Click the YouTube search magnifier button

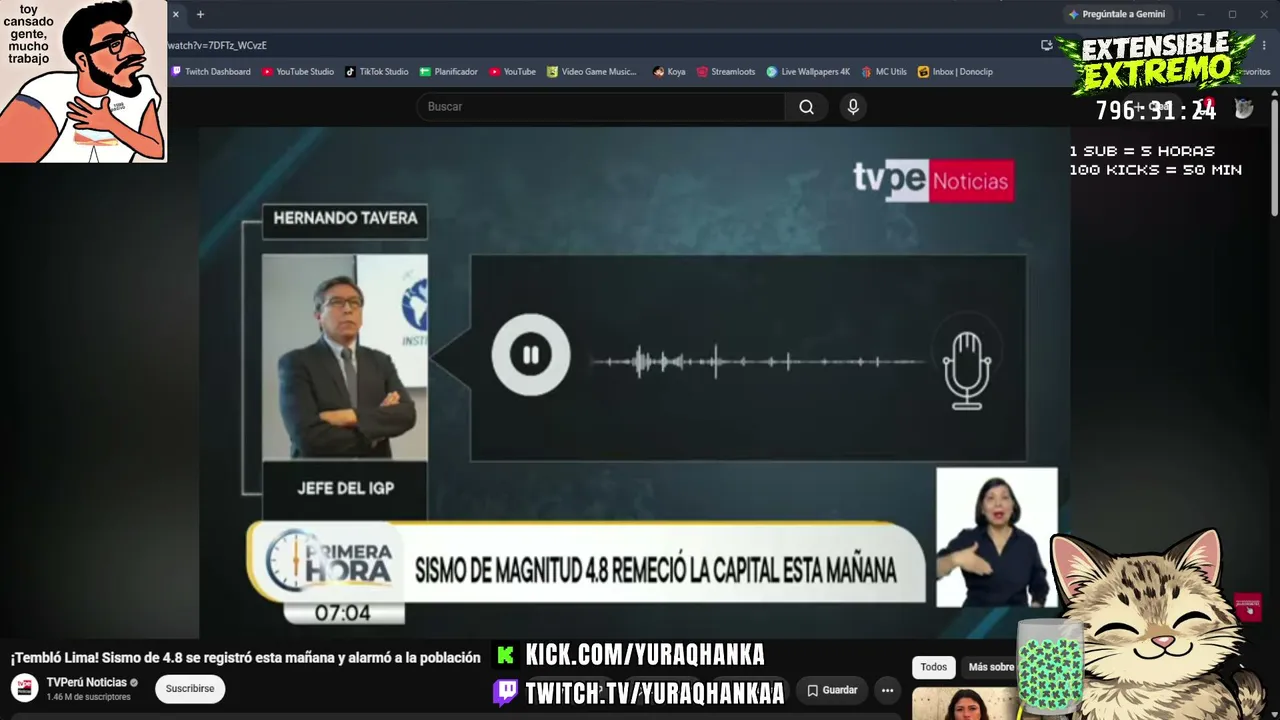(x=806, y=107)
